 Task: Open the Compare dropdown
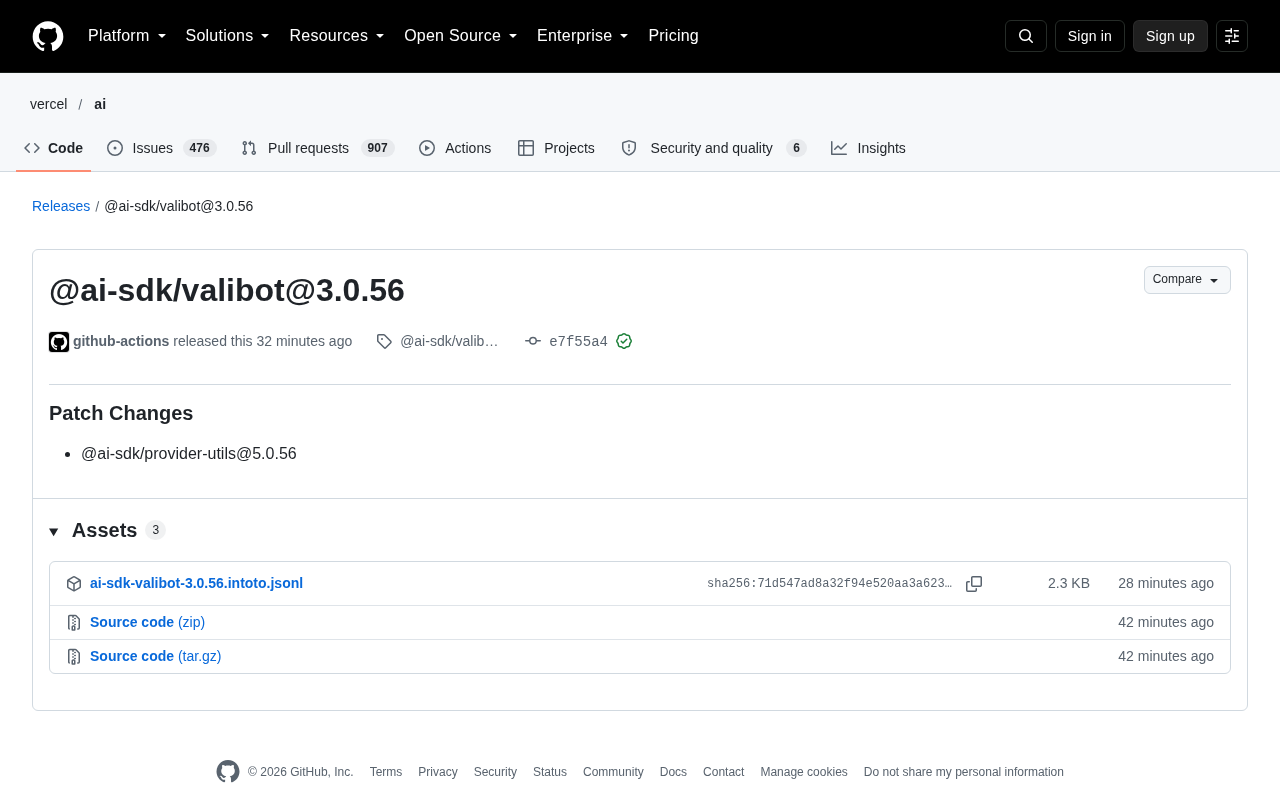(1187, 280)
